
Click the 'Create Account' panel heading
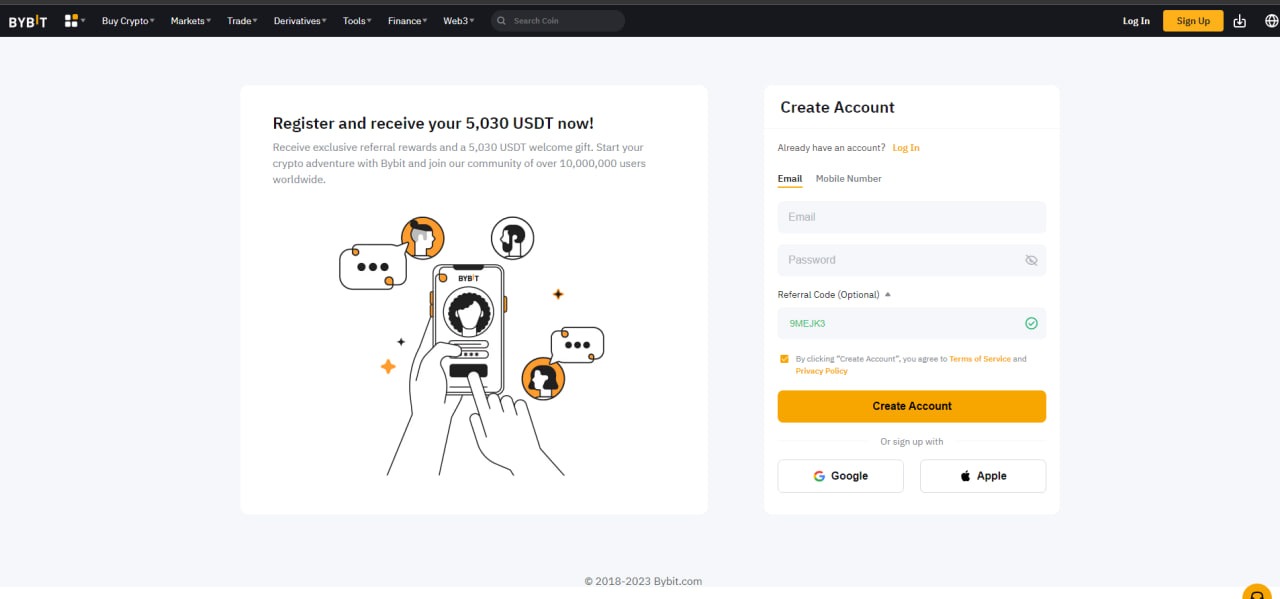click(837, 107)
